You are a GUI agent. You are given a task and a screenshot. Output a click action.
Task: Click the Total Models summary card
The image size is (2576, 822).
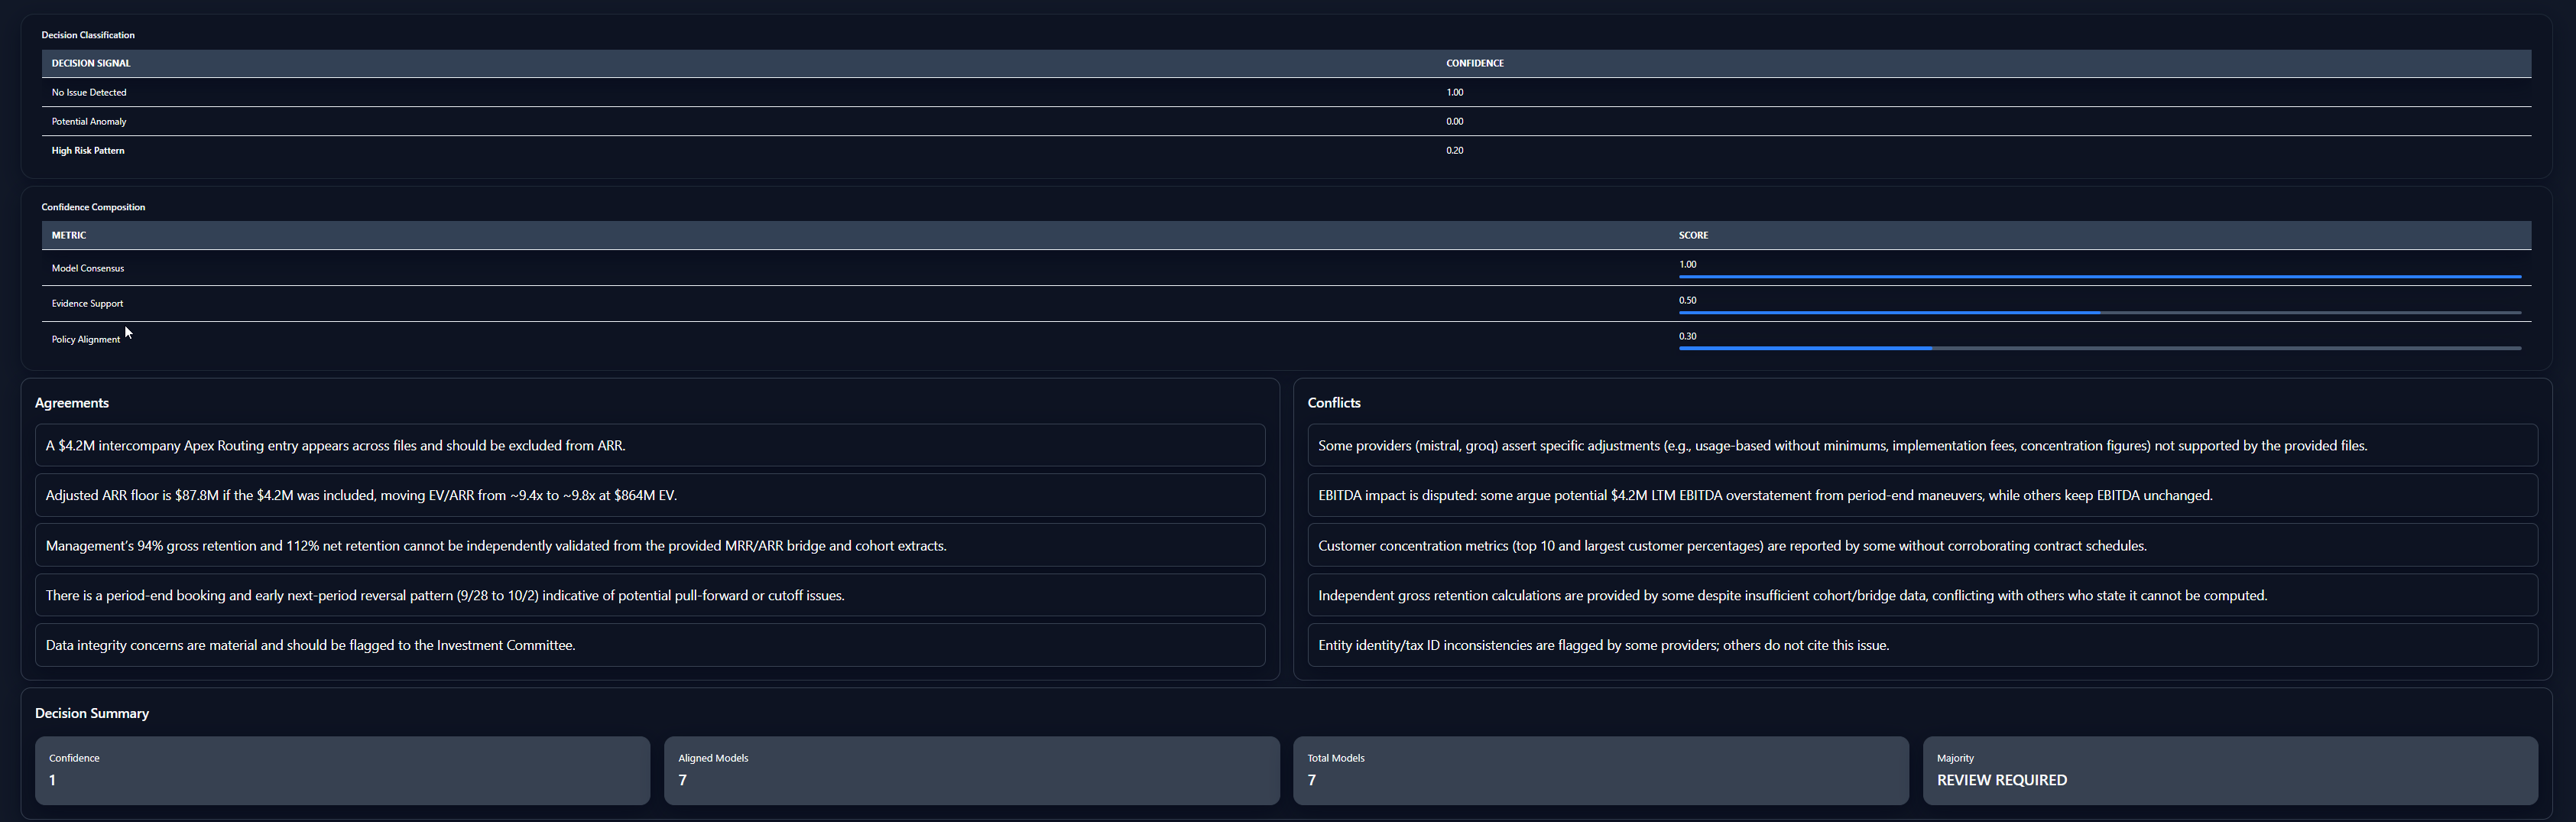tap(1601, 770)
